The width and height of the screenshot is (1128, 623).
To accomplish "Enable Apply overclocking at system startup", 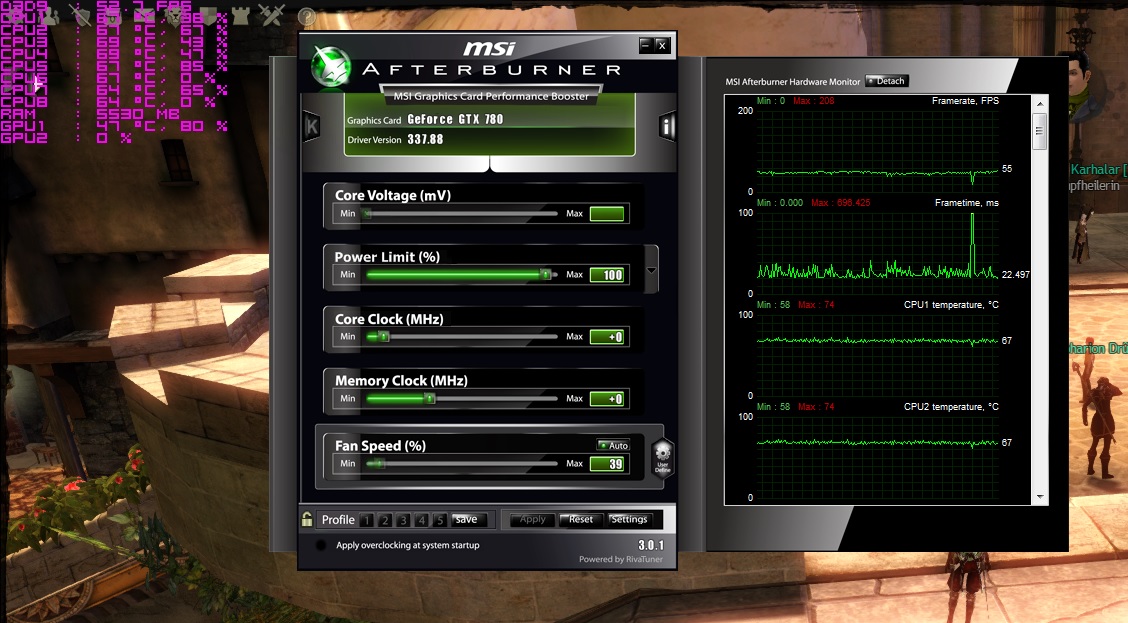I will click(321, 545).
